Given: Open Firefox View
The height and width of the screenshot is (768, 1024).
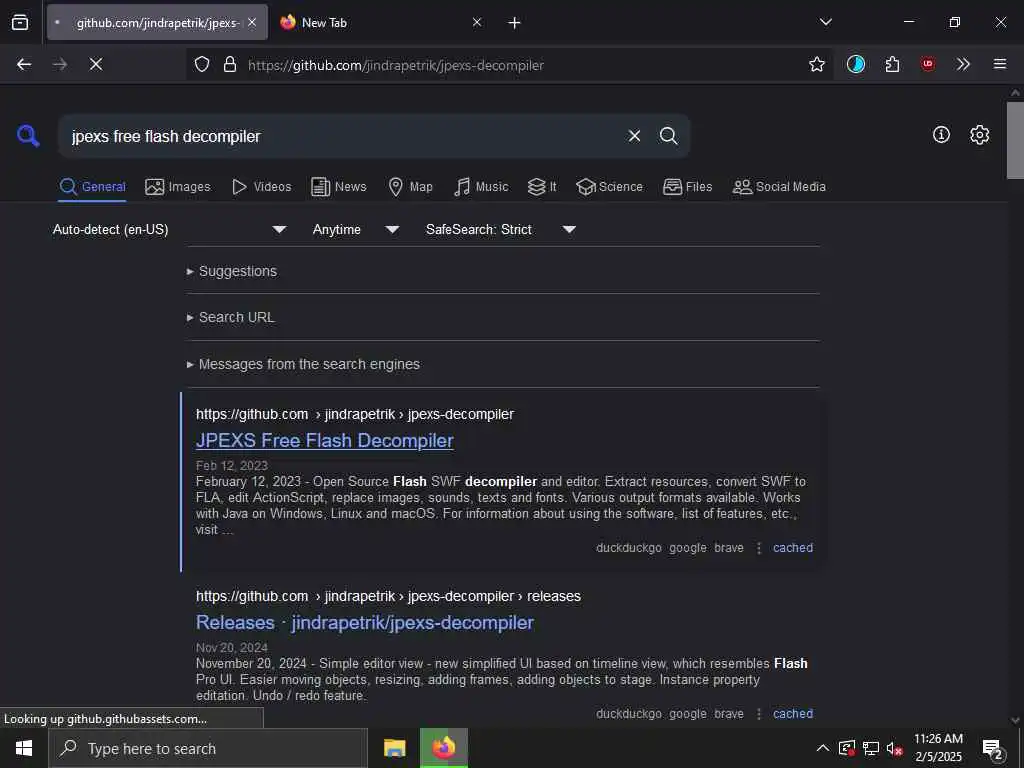Looking at the screenshot, I should (x=20, y=22).
